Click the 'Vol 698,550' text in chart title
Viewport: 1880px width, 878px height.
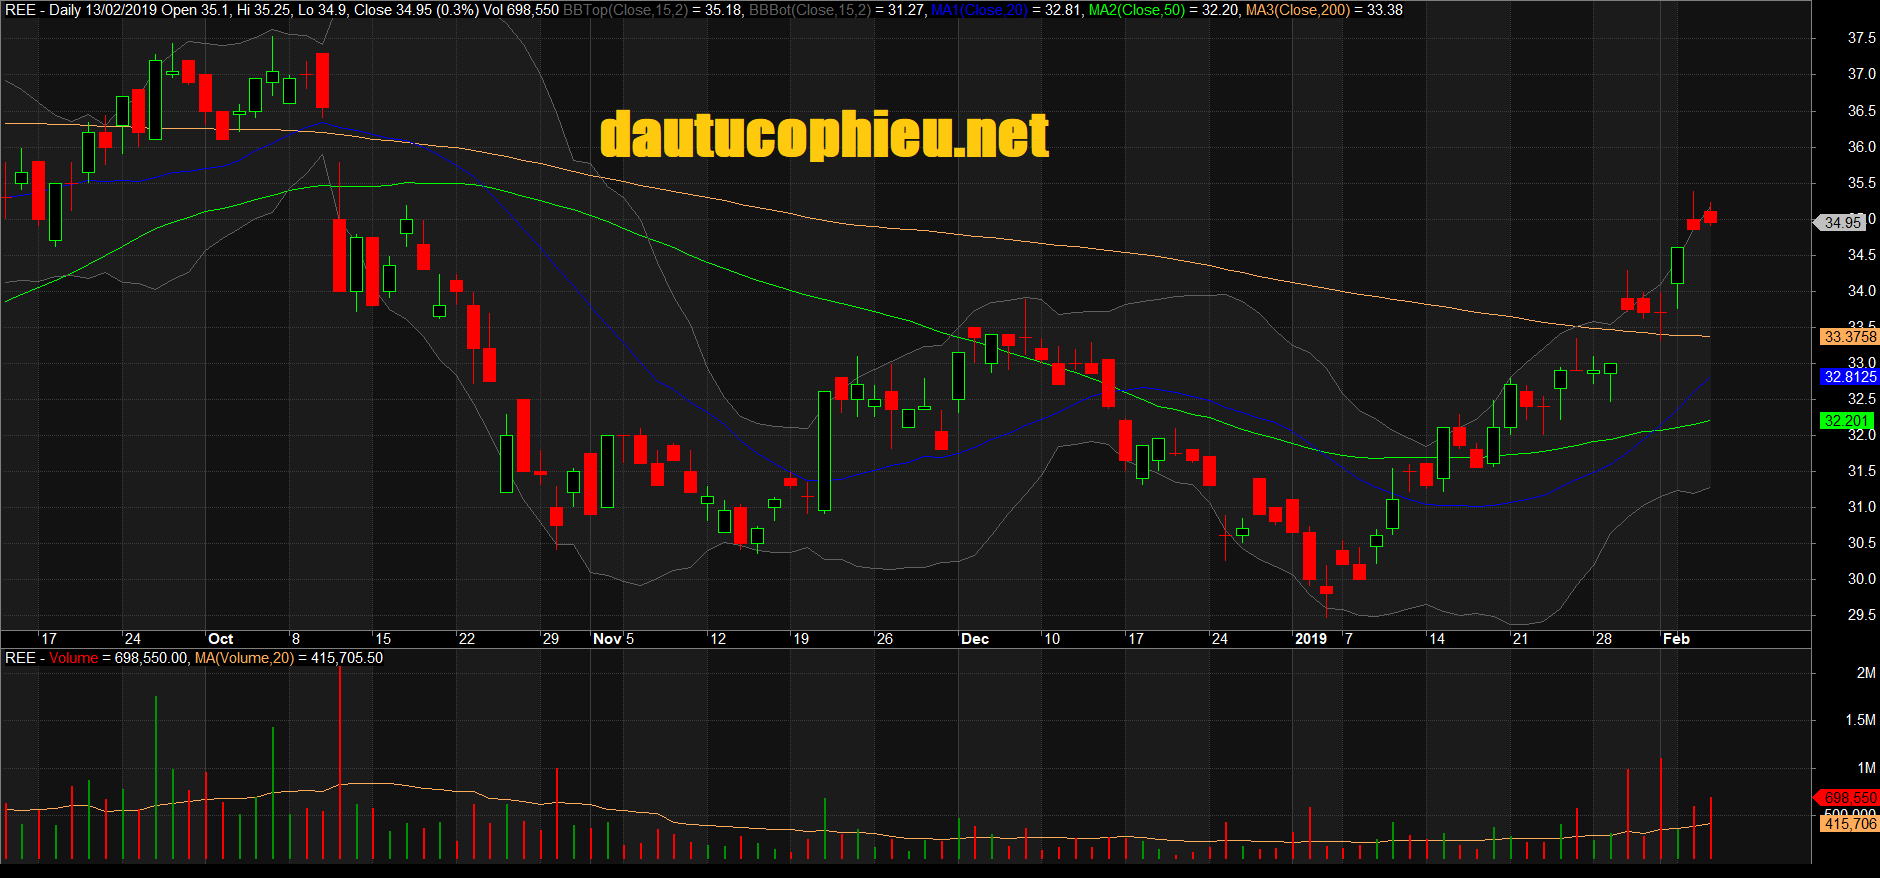(x=521, y=10)
